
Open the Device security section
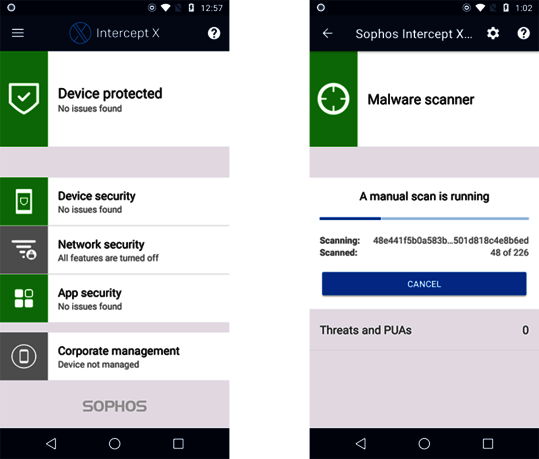114,201
